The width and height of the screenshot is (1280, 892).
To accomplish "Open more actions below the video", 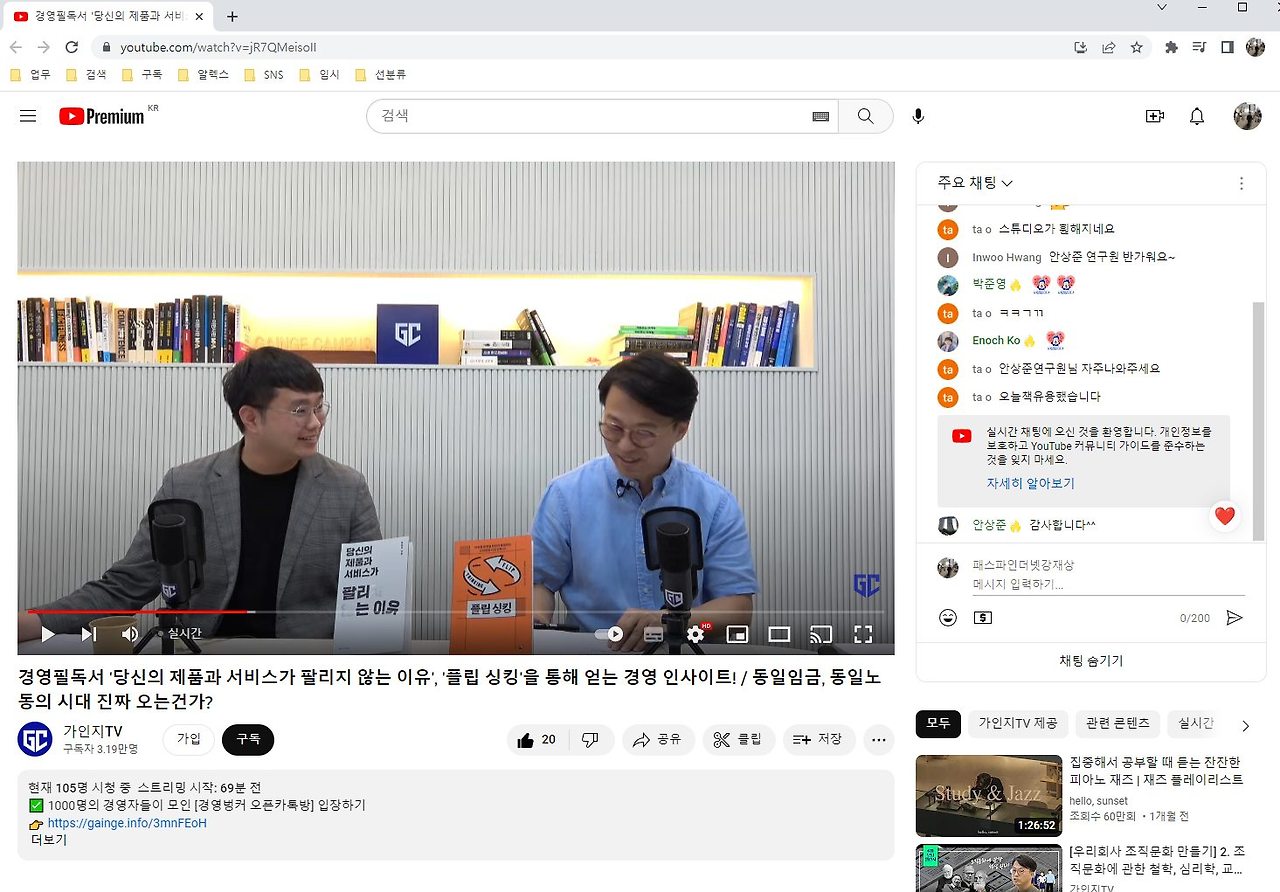I will click(879, 740).
